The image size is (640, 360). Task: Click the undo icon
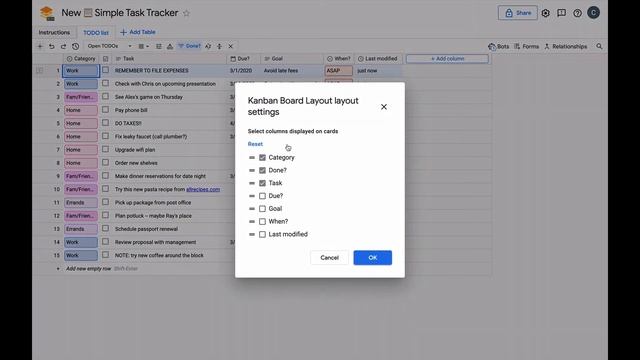pyautogui.click(x=51, y=46)
